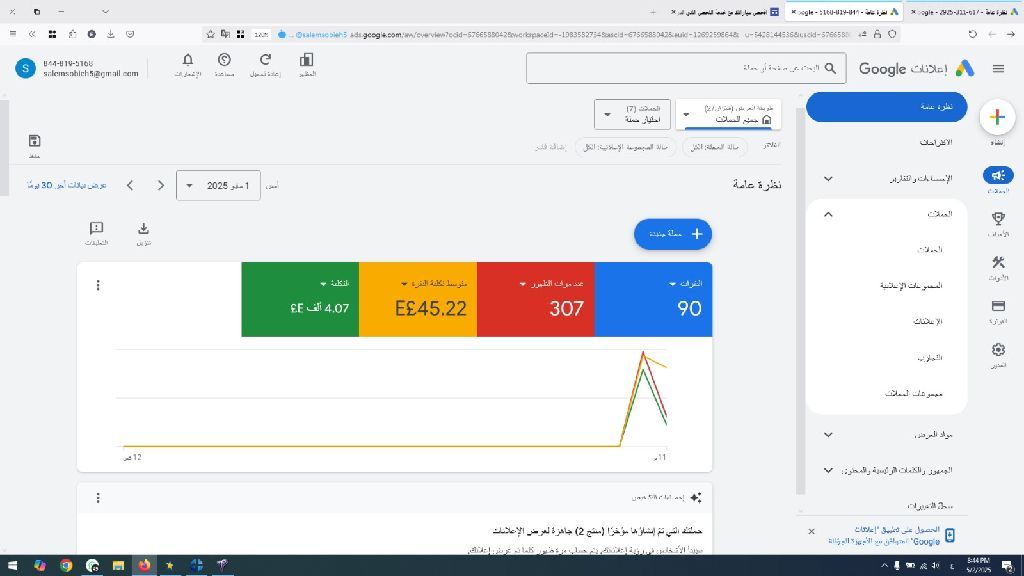The width and height of the screenshot is (1024, 576).
Task: Expand the Insights and reports section
Action: pyautogui.click(x=828, y=178)
